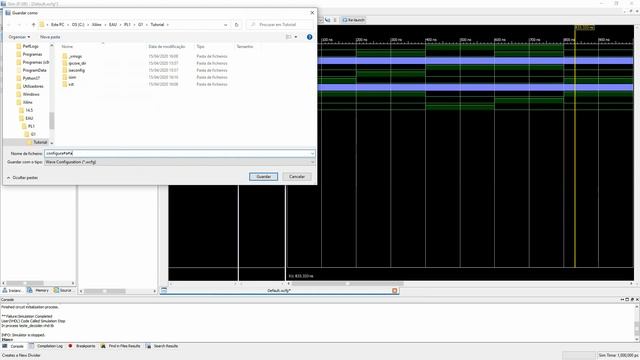640x360 pixels.
Task: Click the change view layout icon
Action: tap(289, 37)
